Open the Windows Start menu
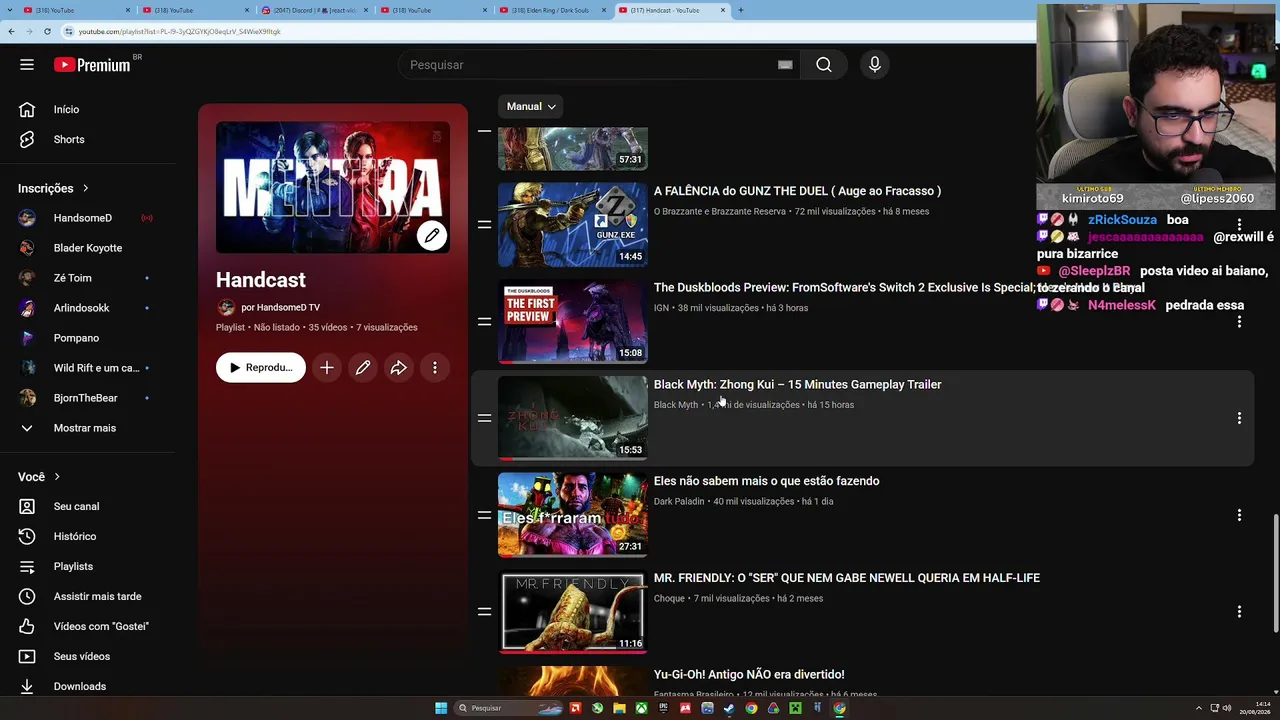 click(x=441, y=708)
